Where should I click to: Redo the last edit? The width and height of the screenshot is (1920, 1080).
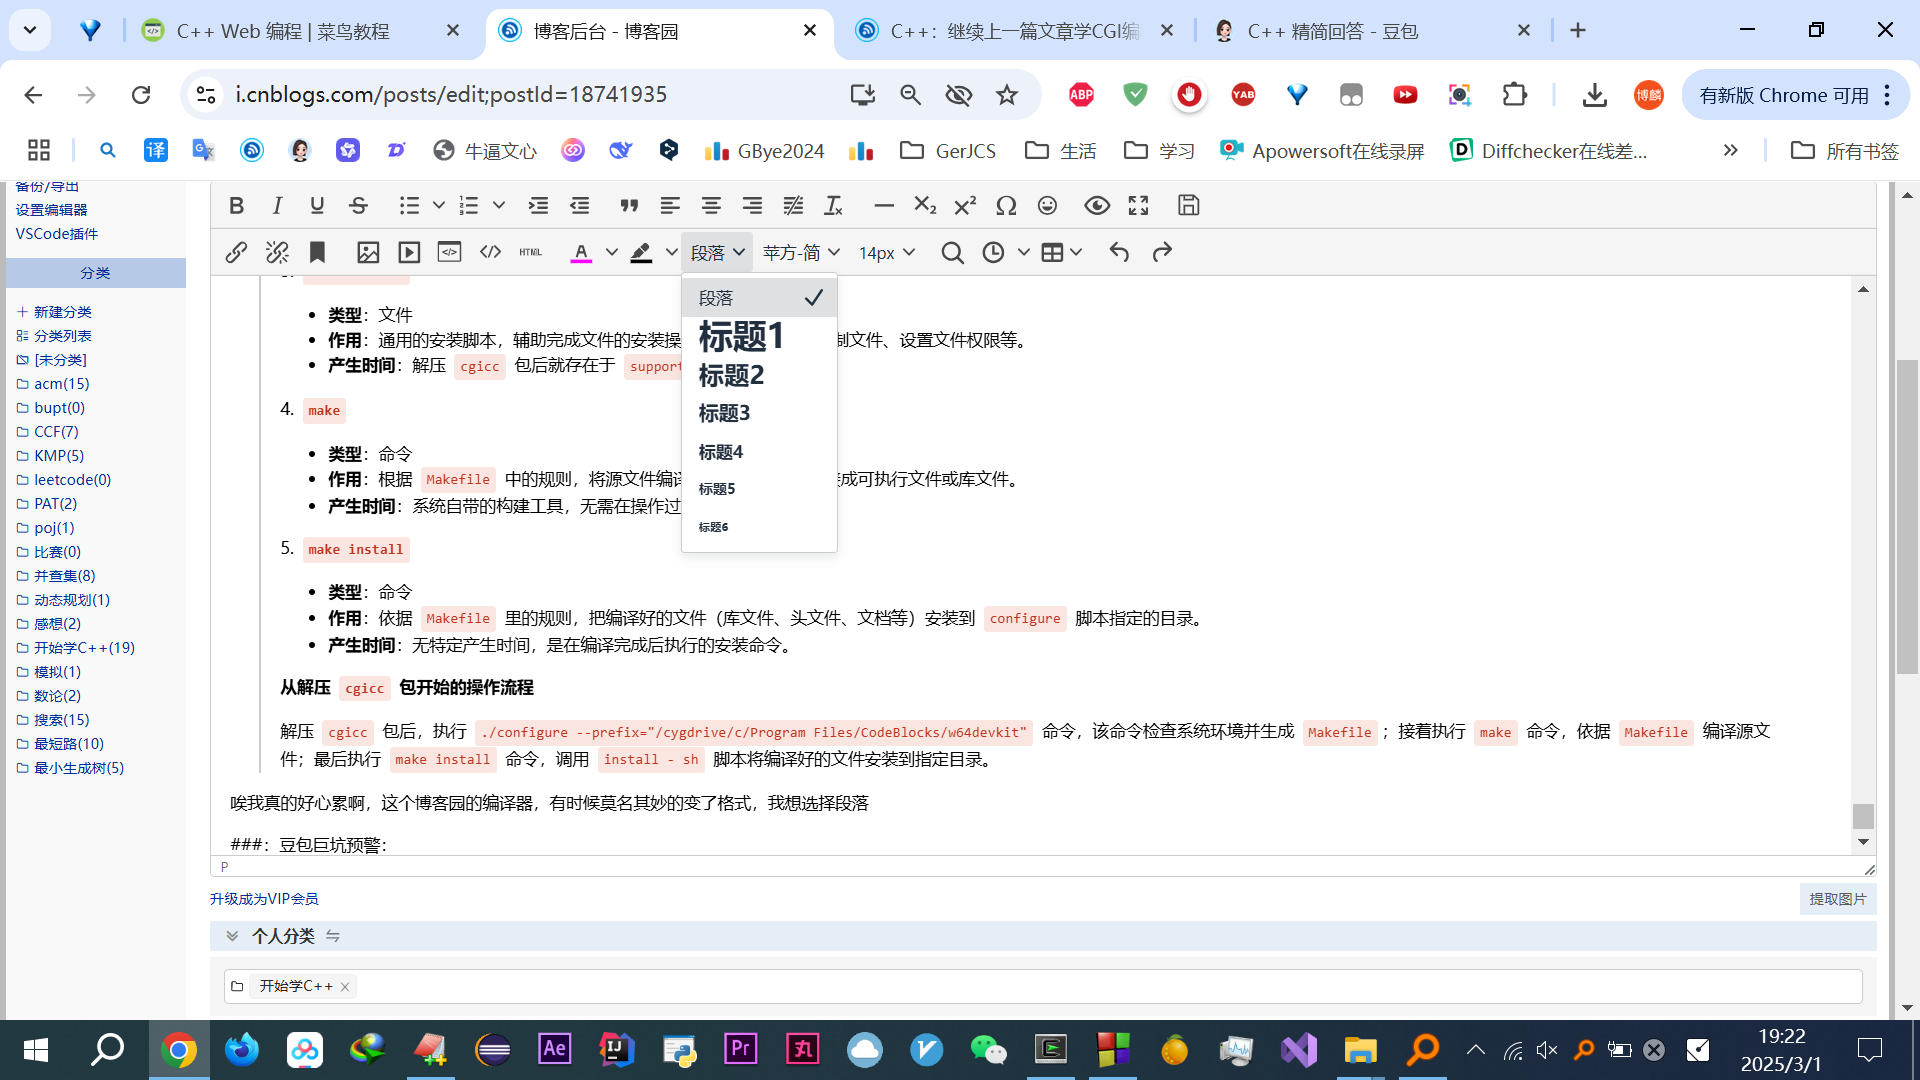(1161, 253)
